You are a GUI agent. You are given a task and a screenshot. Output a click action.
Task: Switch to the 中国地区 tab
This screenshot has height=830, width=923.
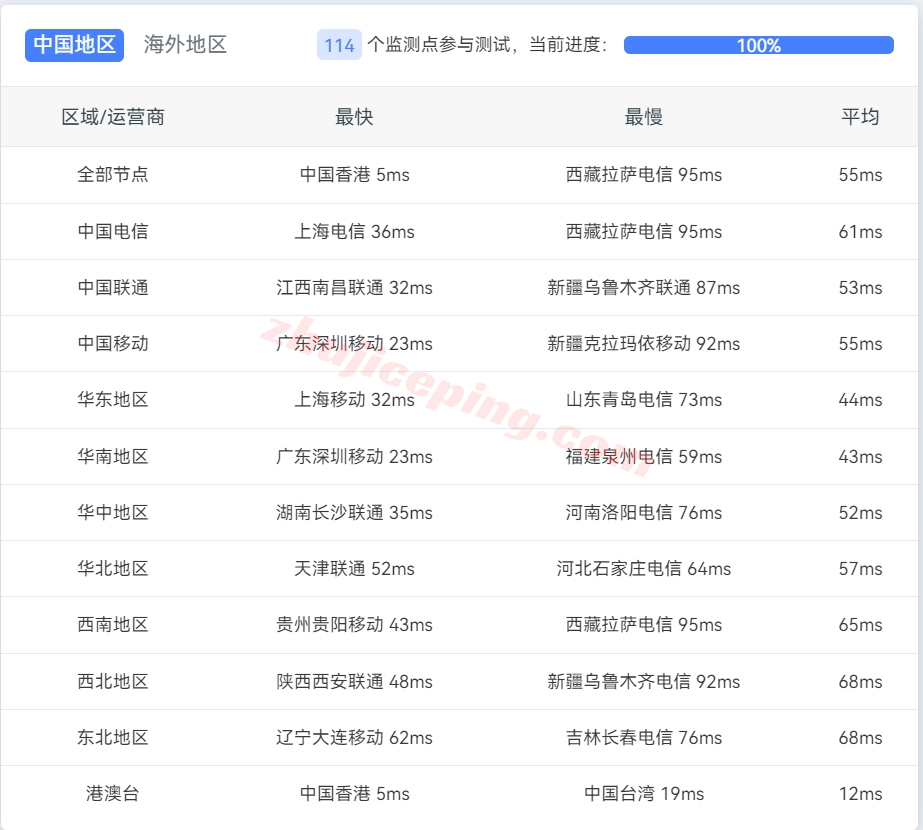pos(74,45)
